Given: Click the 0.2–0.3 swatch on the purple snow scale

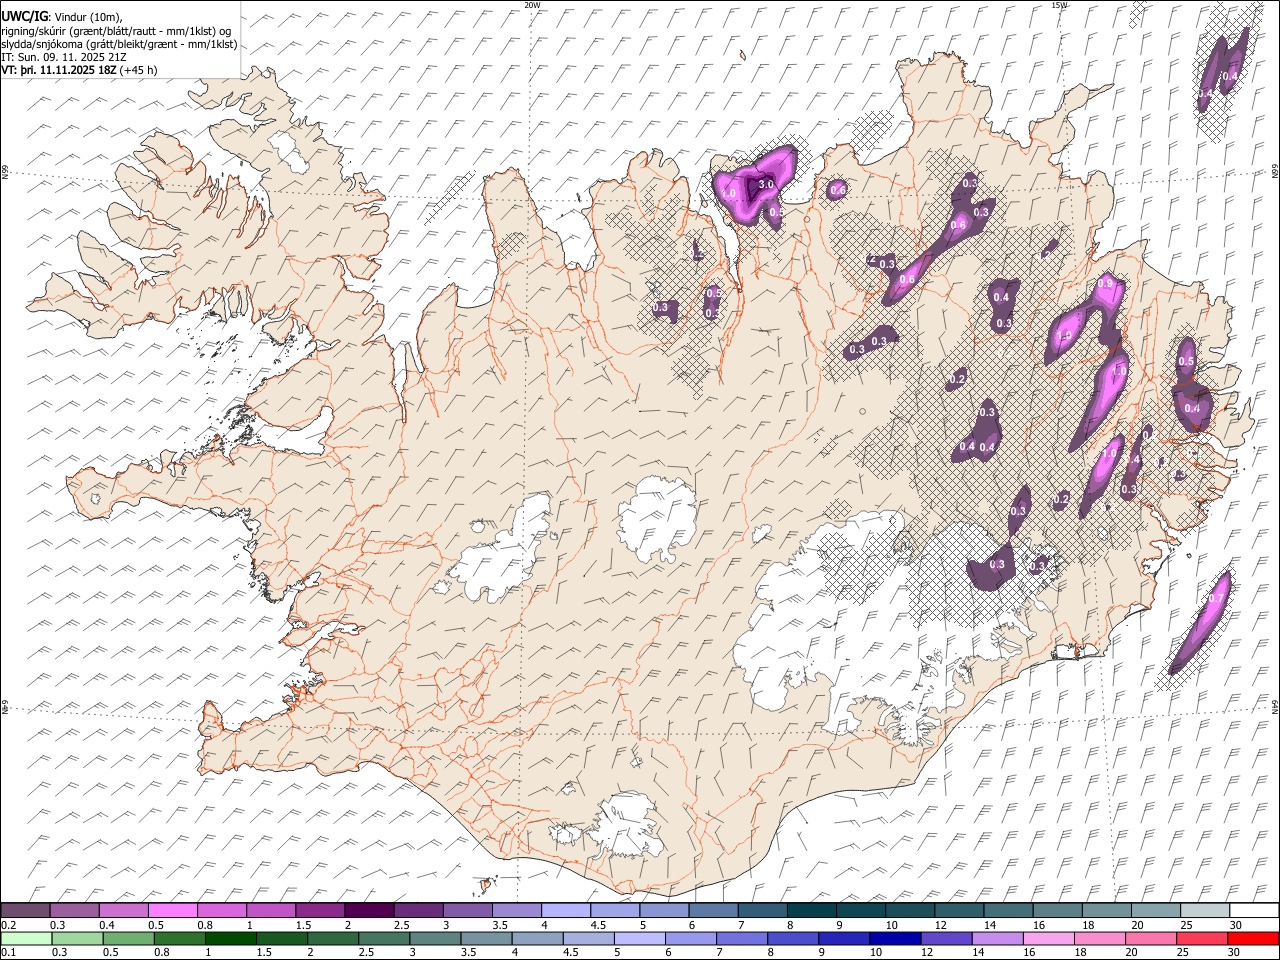Looking at the screenshot, I should (26, 910).
